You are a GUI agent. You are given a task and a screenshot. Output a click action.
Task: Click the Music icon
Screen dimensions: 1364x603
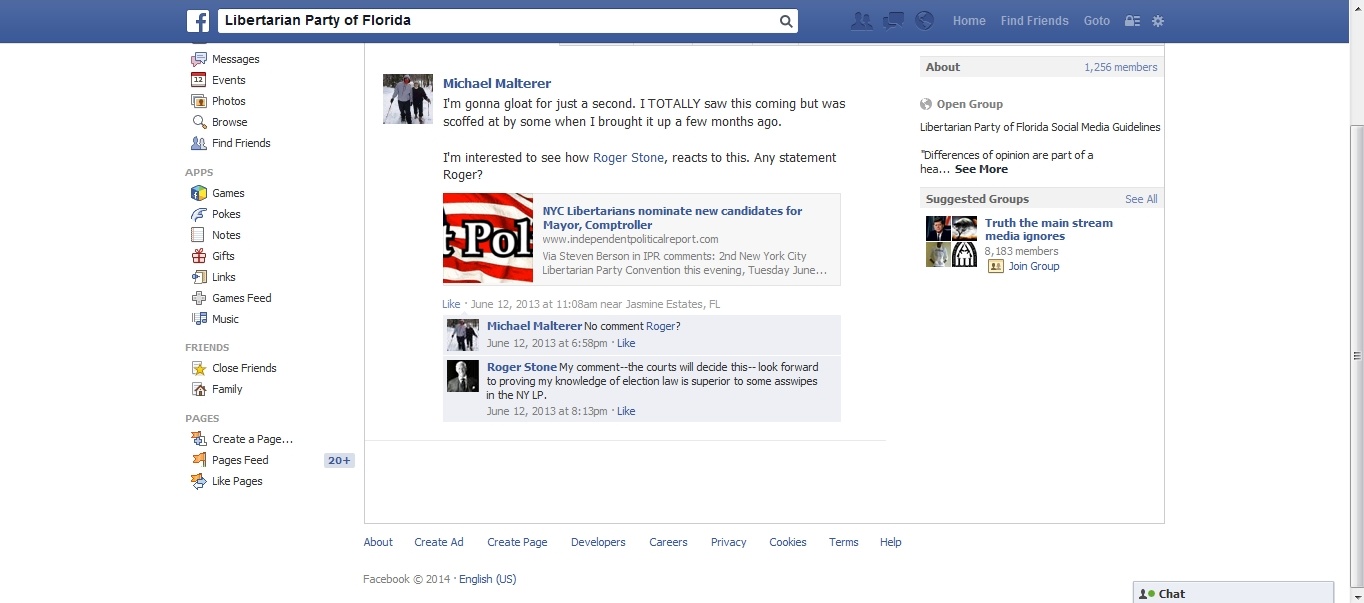point(199,319)
